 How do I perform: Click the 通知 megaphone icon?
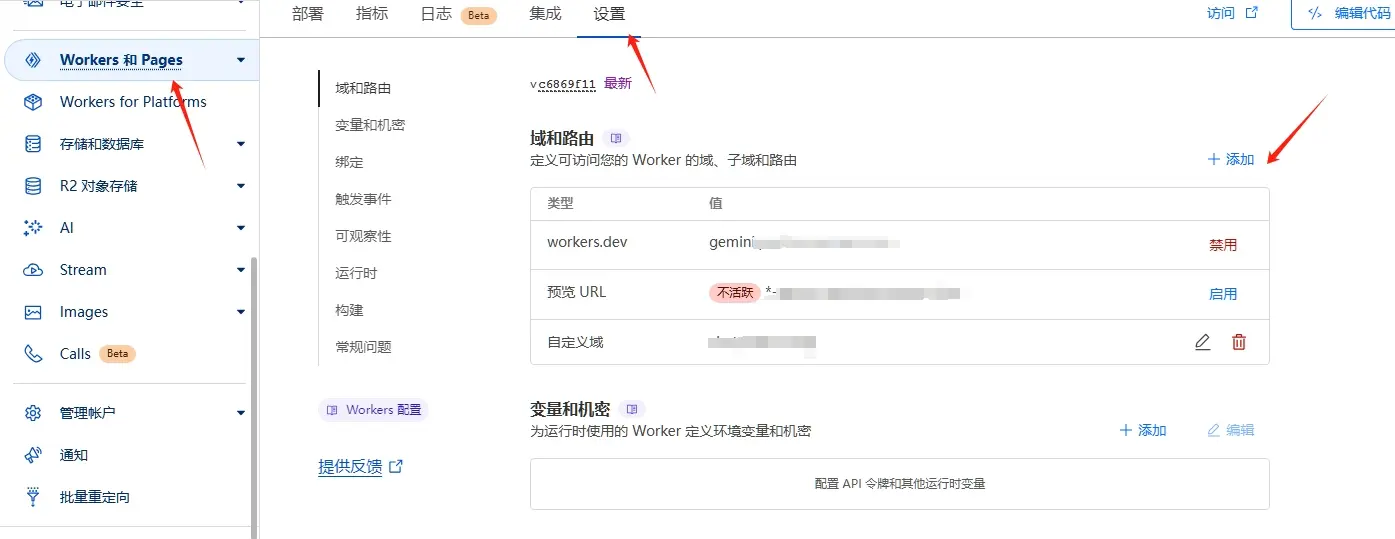[x=33, y=455]
